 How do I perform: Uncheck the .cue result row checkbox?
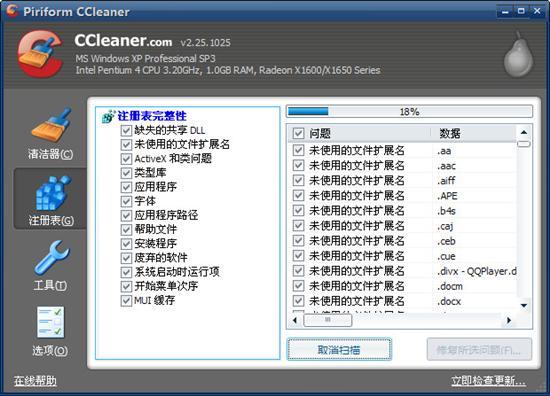click(x=298, y=256)
